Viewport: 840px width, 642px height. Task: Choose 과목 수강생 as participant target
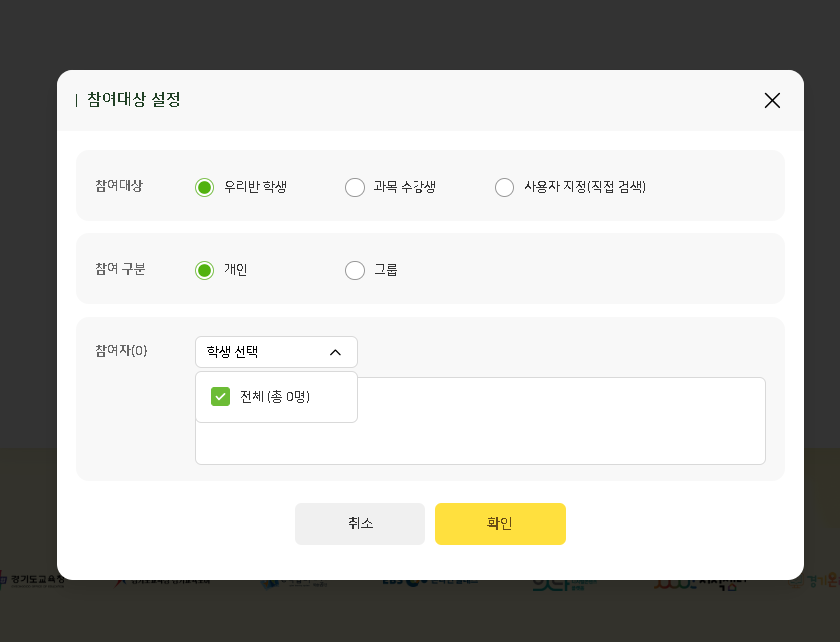point(355,187)
